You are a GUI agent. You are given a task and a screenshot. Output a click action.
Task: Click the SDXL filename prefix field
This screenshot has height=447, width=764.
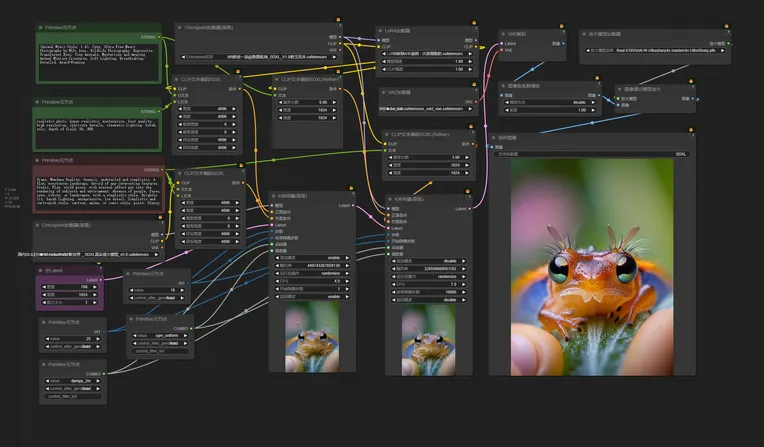click(592, 154)
